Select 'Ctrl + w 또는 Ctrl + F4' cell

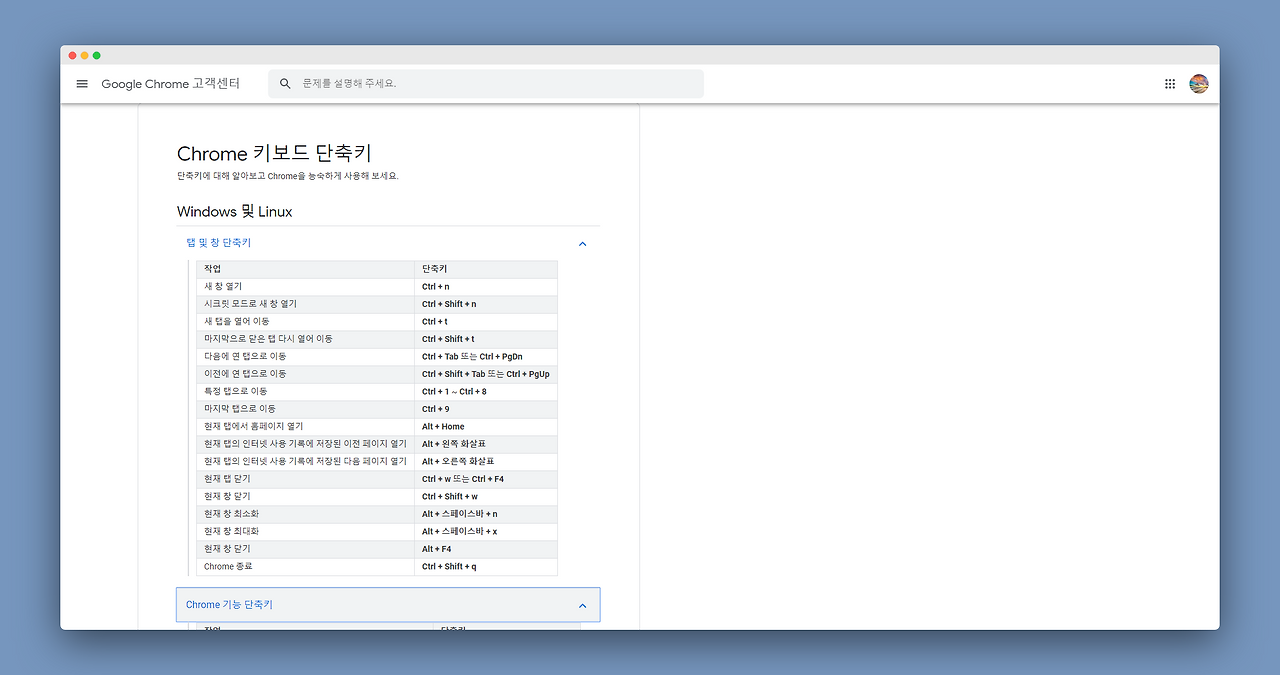tap(486, 479)
